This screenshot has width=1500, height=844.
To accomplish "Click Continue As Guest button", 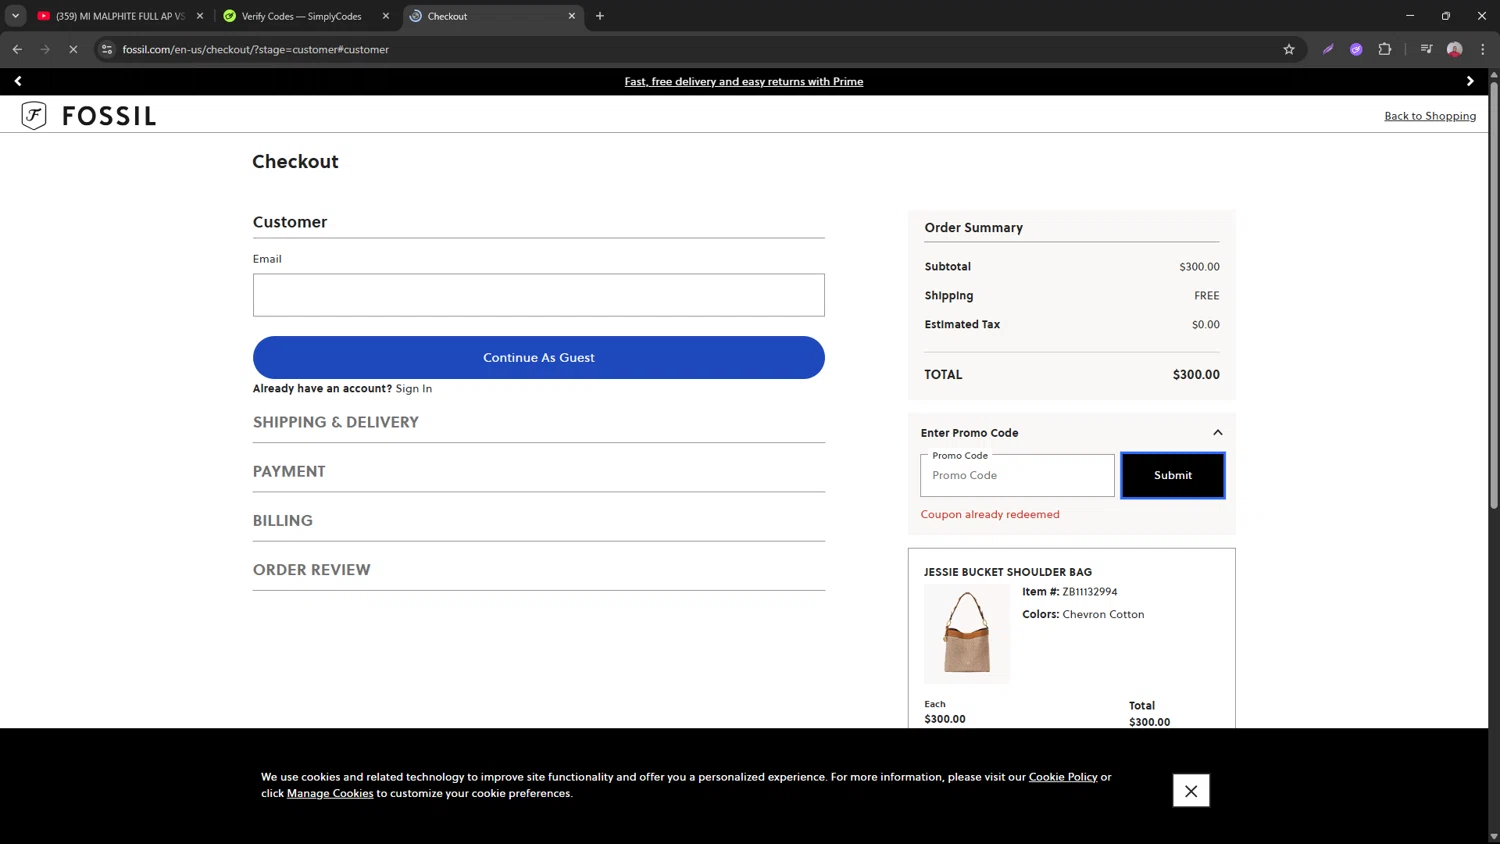I will pos(539,358).
